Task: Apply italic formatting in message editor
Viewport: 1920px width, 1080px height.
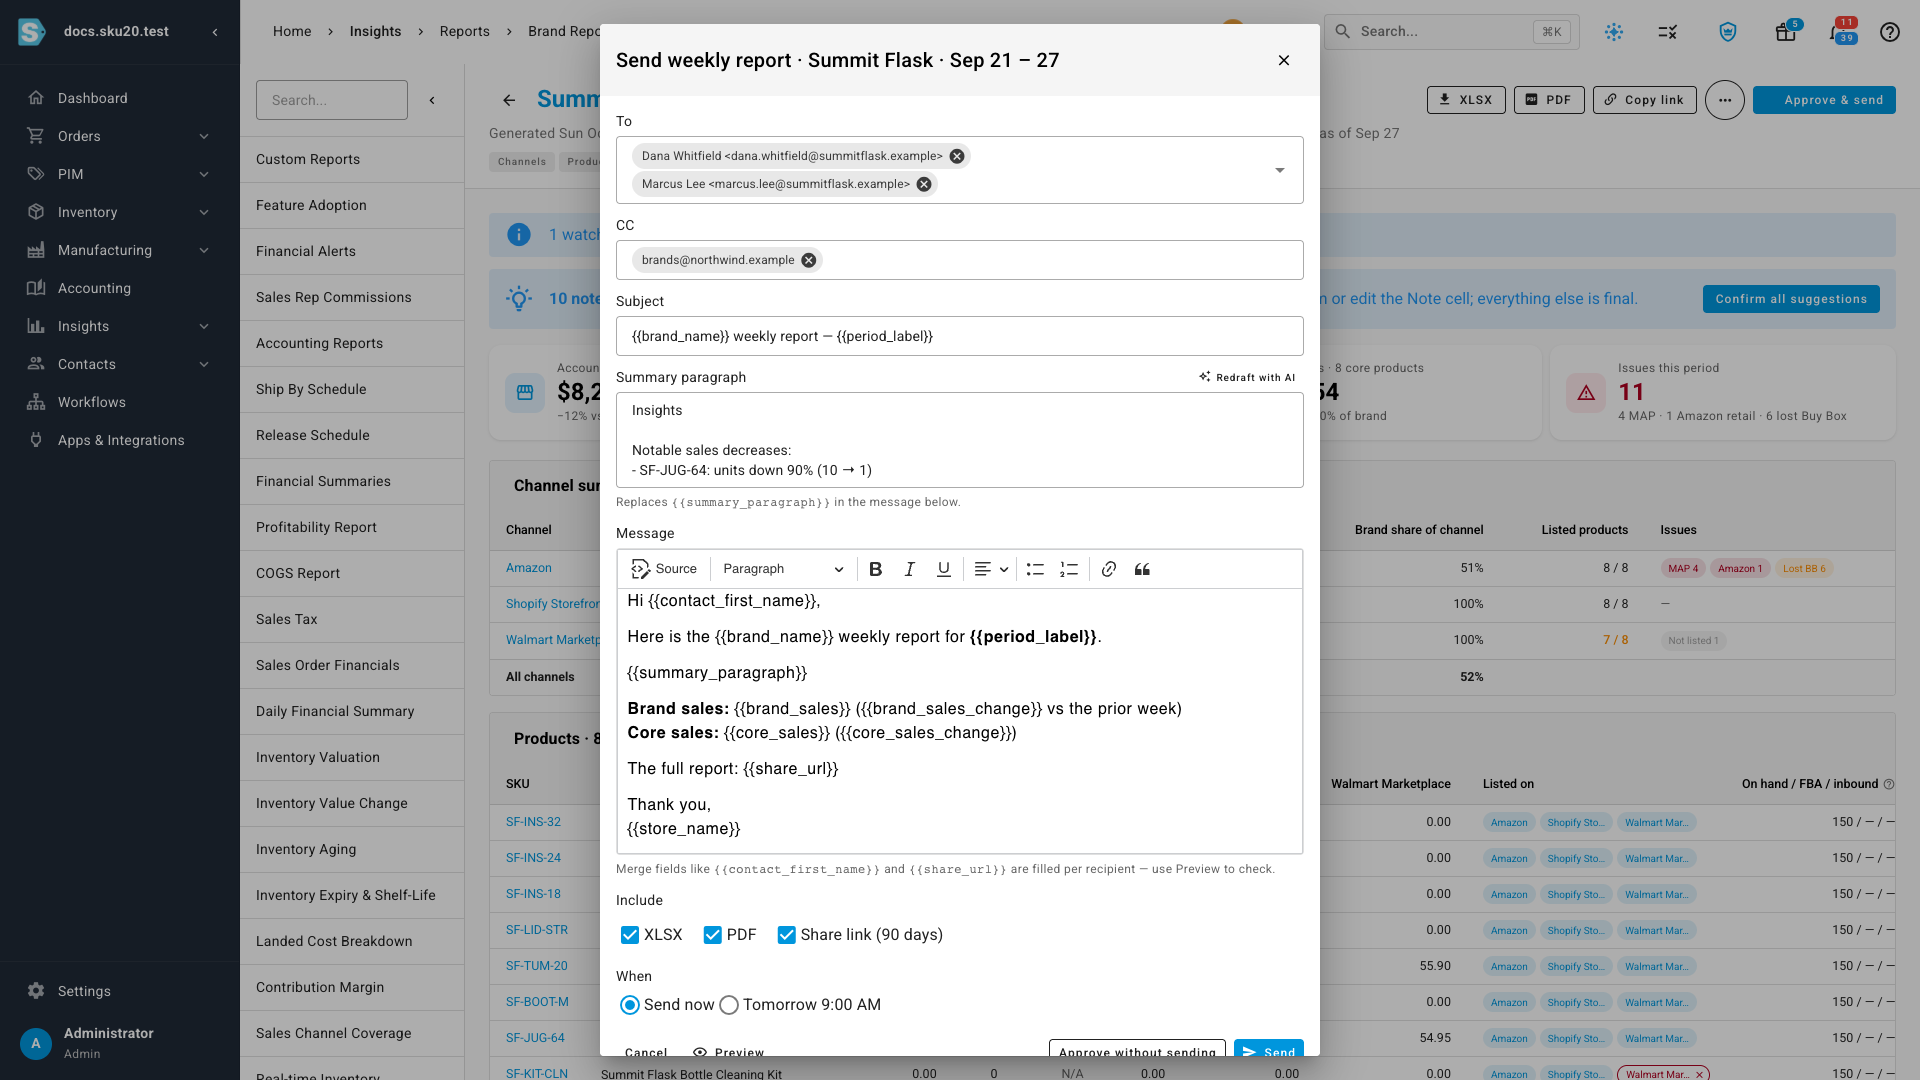Action: click(x=909, y=569)
